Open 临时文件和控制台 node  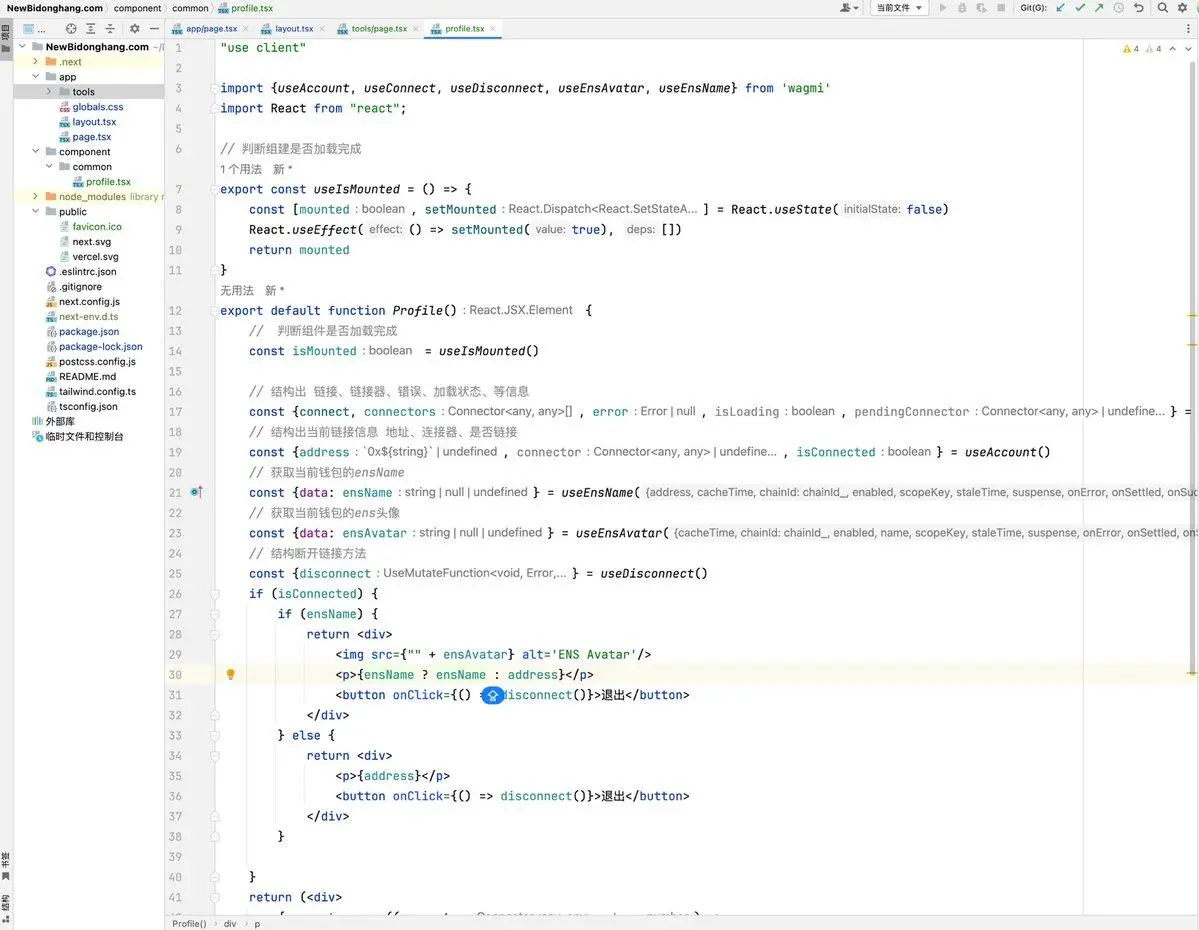pyautogui.click(x=84, y=437)
